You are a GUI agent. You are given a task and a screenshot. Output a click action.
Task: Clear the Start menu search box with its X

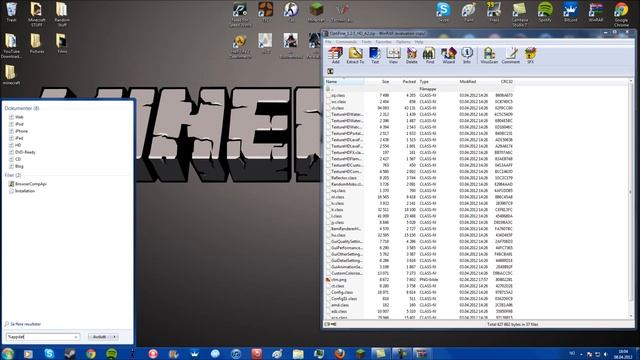point(76,337)
